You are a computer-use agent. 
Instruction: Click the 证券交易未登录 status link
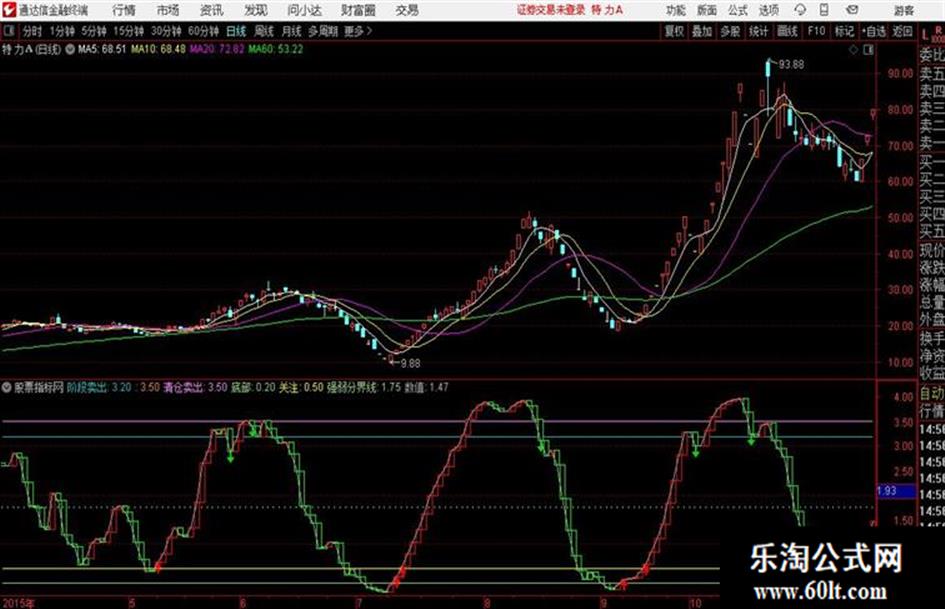(x=551, y=10)
